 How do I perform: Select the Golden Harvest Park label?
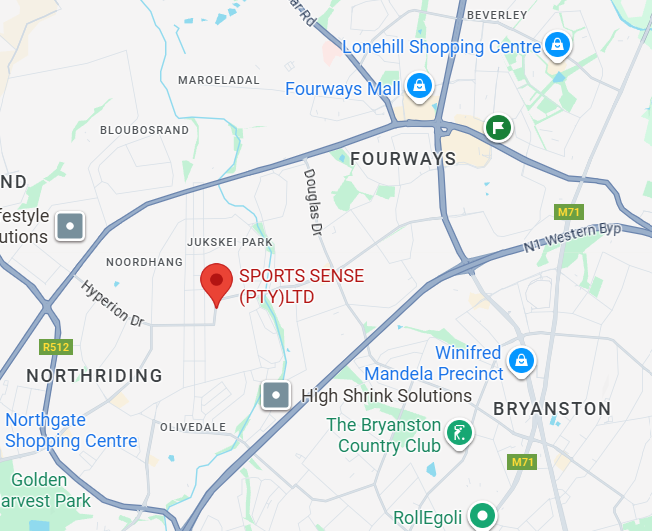(45, 491)
